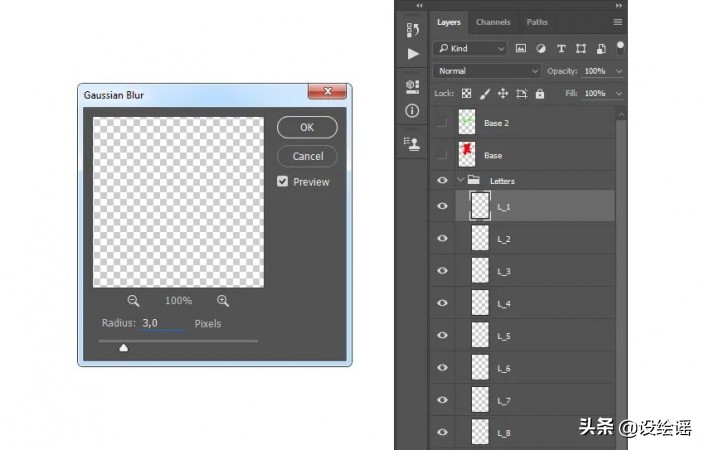Lock layer position icon
This screenshot has height=450, width=705.
click(503, 93)
